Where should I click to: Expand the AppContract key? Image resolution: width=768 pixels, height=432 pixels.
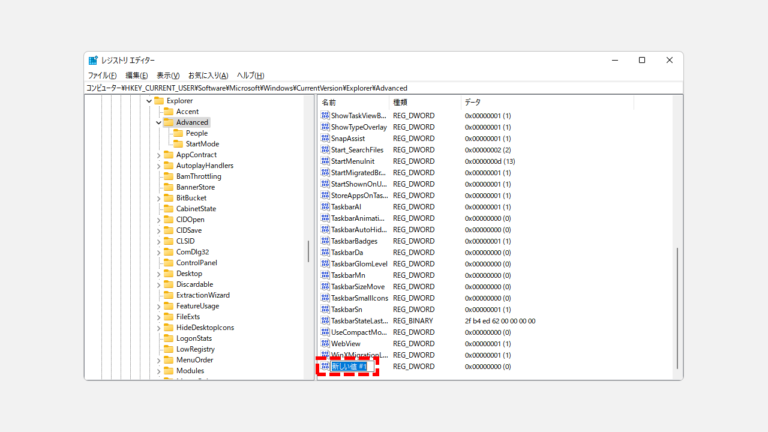pos(158,155)
